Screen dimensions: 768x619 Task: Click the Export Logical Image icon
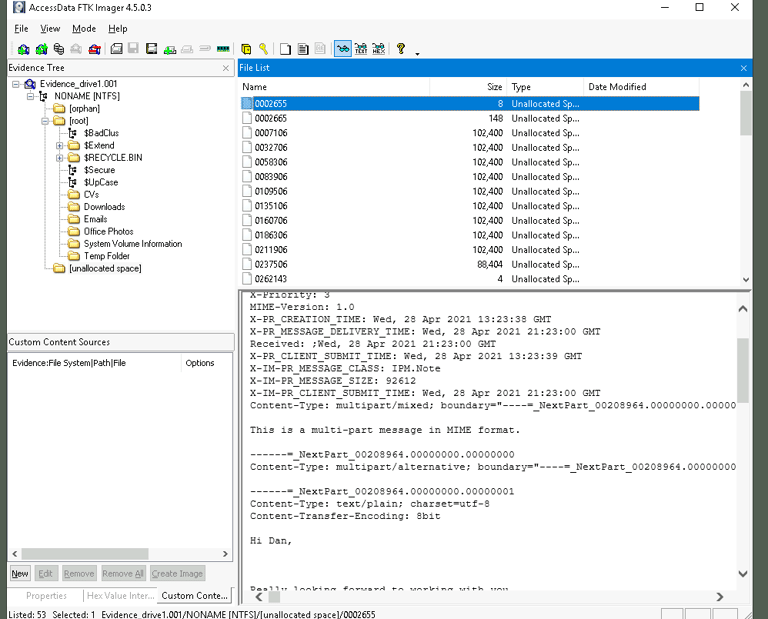point(152,48)
